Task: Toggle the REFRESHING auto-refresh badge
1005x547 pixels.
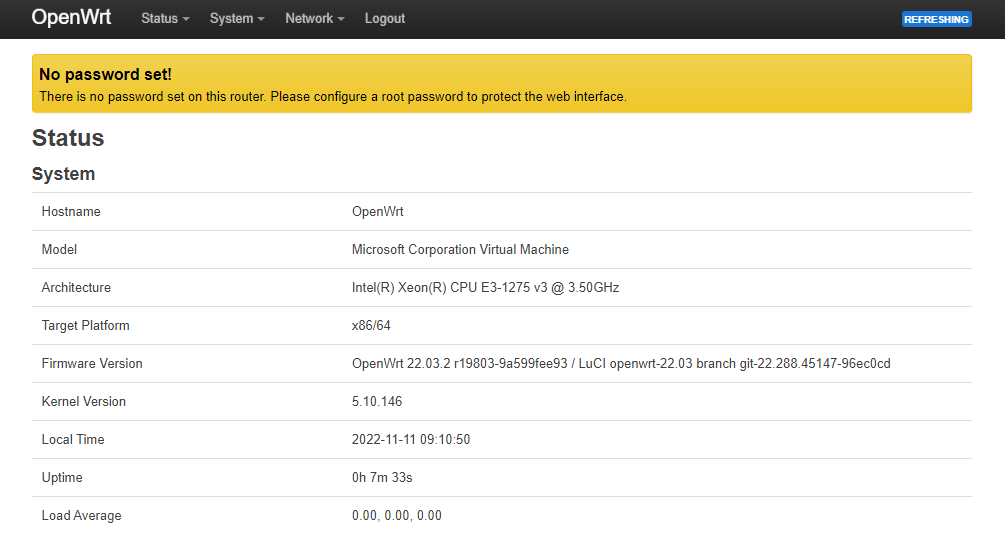Action: [936, 19]
